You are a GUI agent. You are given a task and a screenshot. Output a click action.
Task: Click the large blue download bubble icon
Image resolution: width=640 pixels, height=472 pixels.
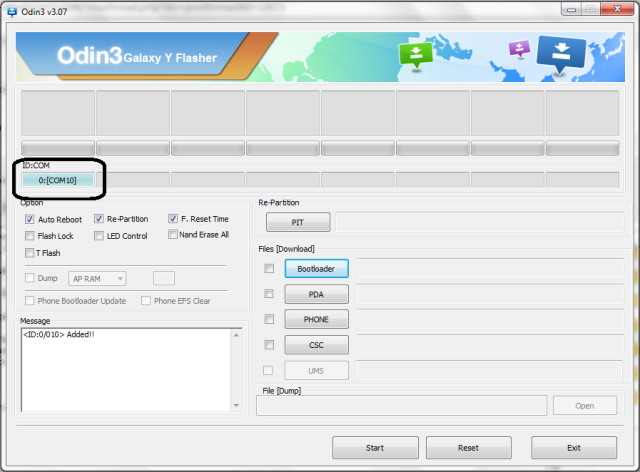click(561, 55)
